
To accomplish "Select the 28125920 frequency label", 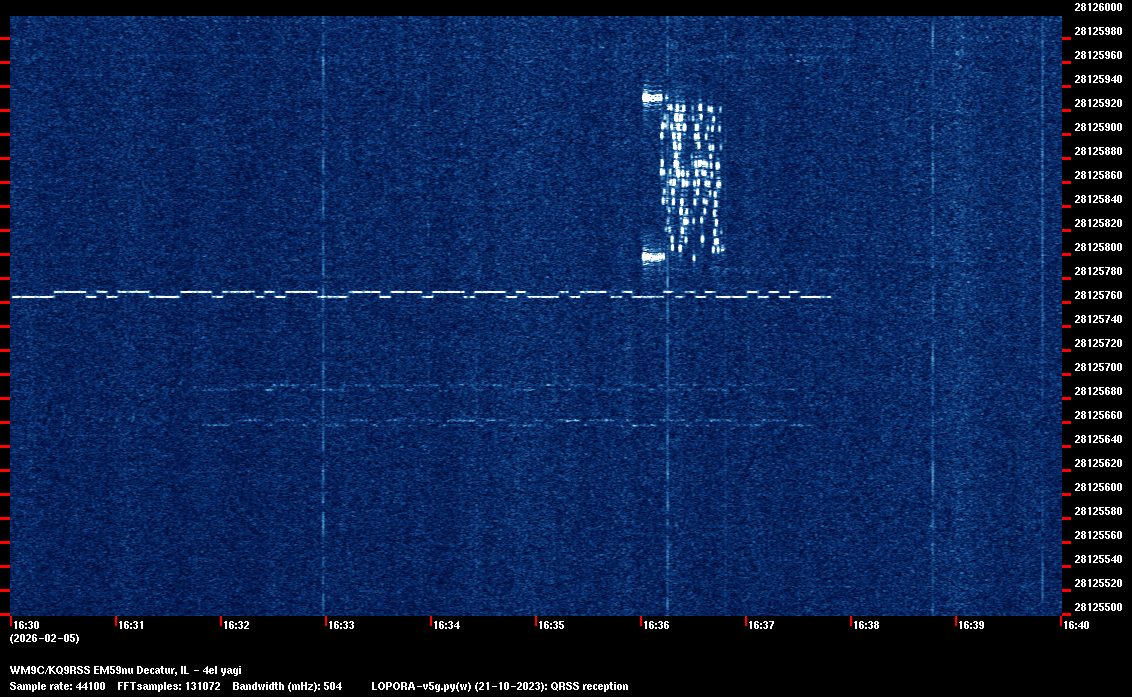I will pos(1098,103).
